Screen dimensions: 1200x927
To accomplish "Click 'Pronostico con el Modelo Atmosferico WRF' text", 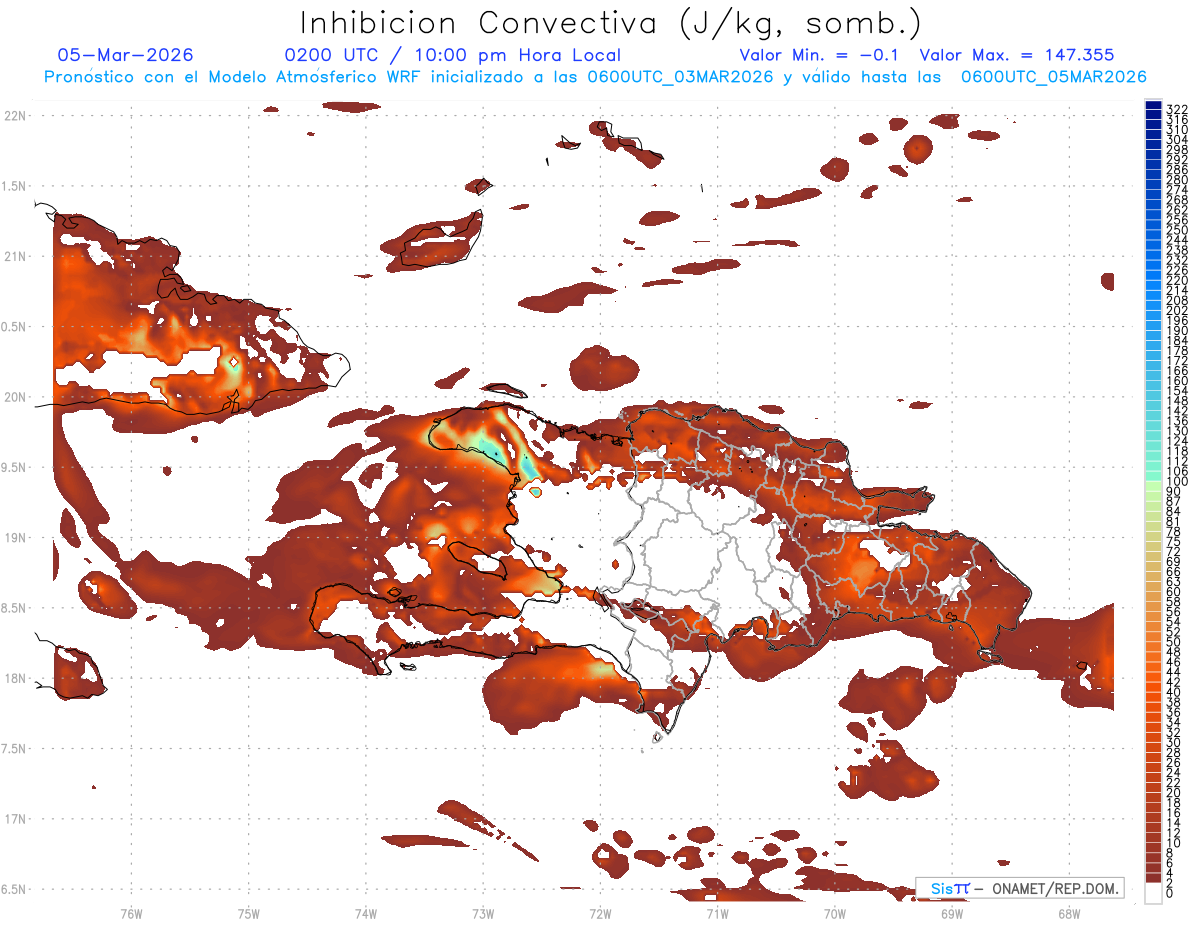I will [235, 76].
